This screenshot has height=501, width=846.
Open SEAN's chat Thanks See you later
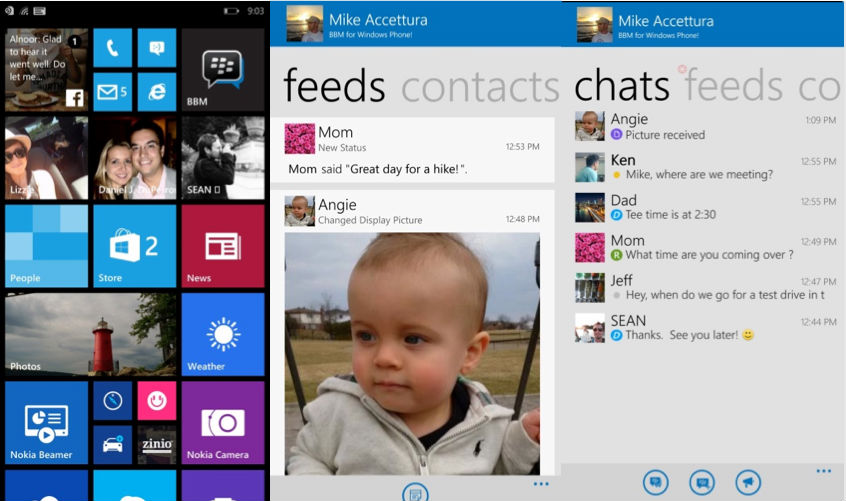[x=705, y=328]
